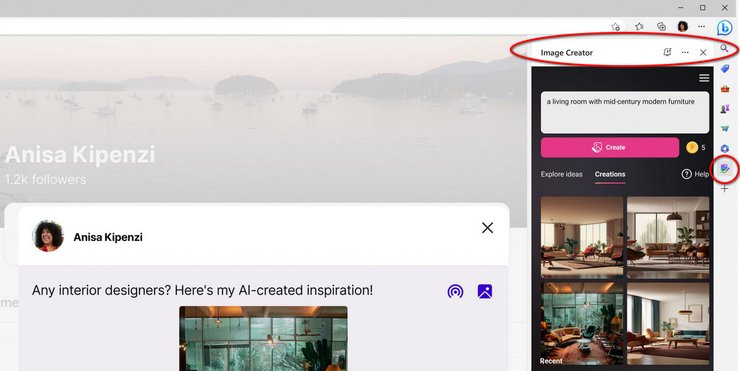Open the fourth living room image with white walls
740x371 pixels.
[x=668, y=323]
